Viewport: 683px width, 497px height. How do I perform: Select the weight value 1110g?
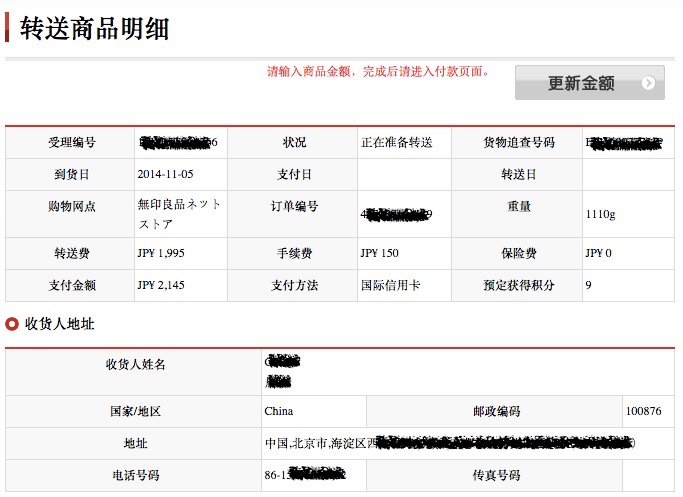(601, 214)
